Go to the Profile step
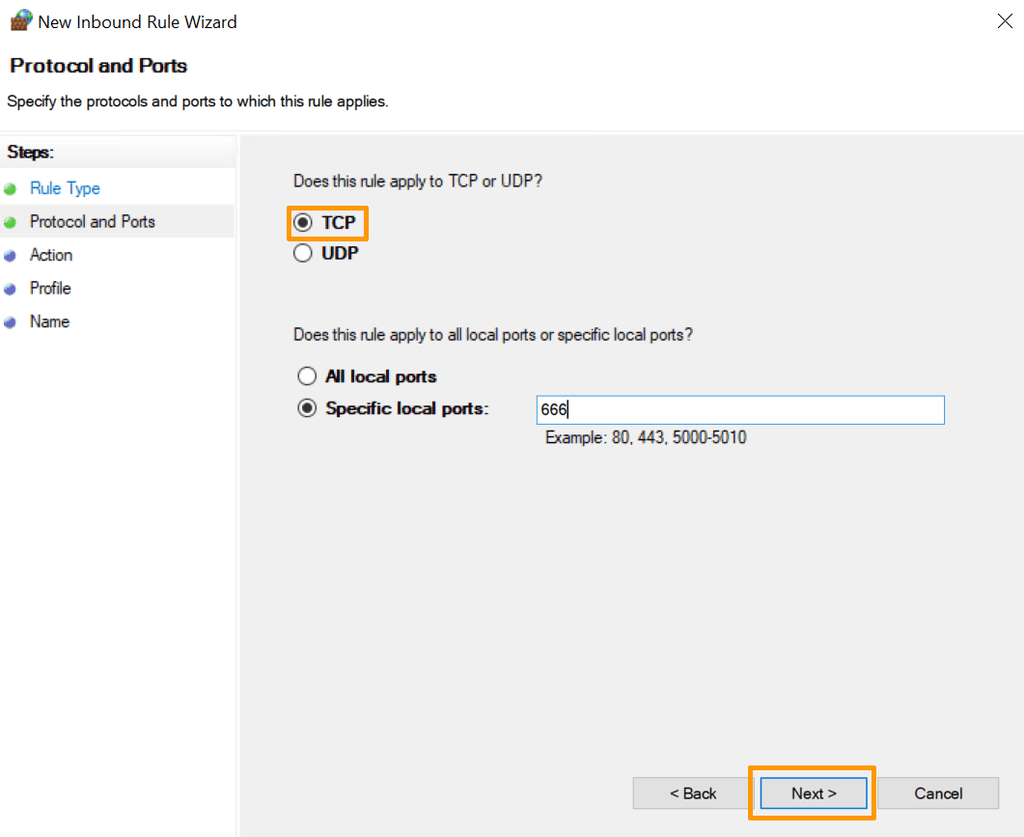 coord(51,288)
